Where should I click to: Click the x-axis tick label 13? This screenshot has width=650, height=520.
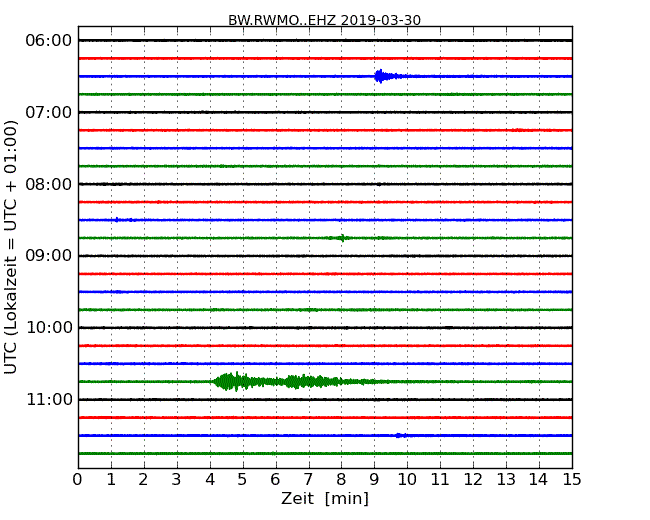506,480
